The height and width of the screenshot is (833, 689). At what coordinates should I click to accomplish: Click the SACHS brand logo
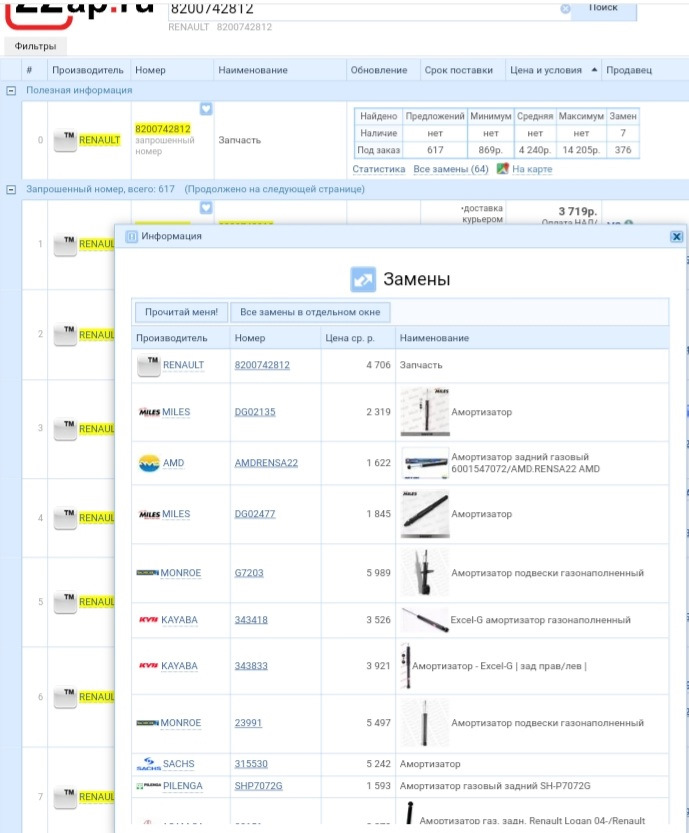[x=149, y=764]
